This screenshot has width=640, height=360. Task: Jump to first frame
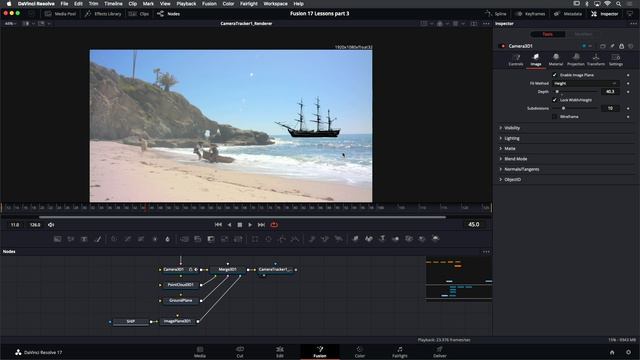218,225
